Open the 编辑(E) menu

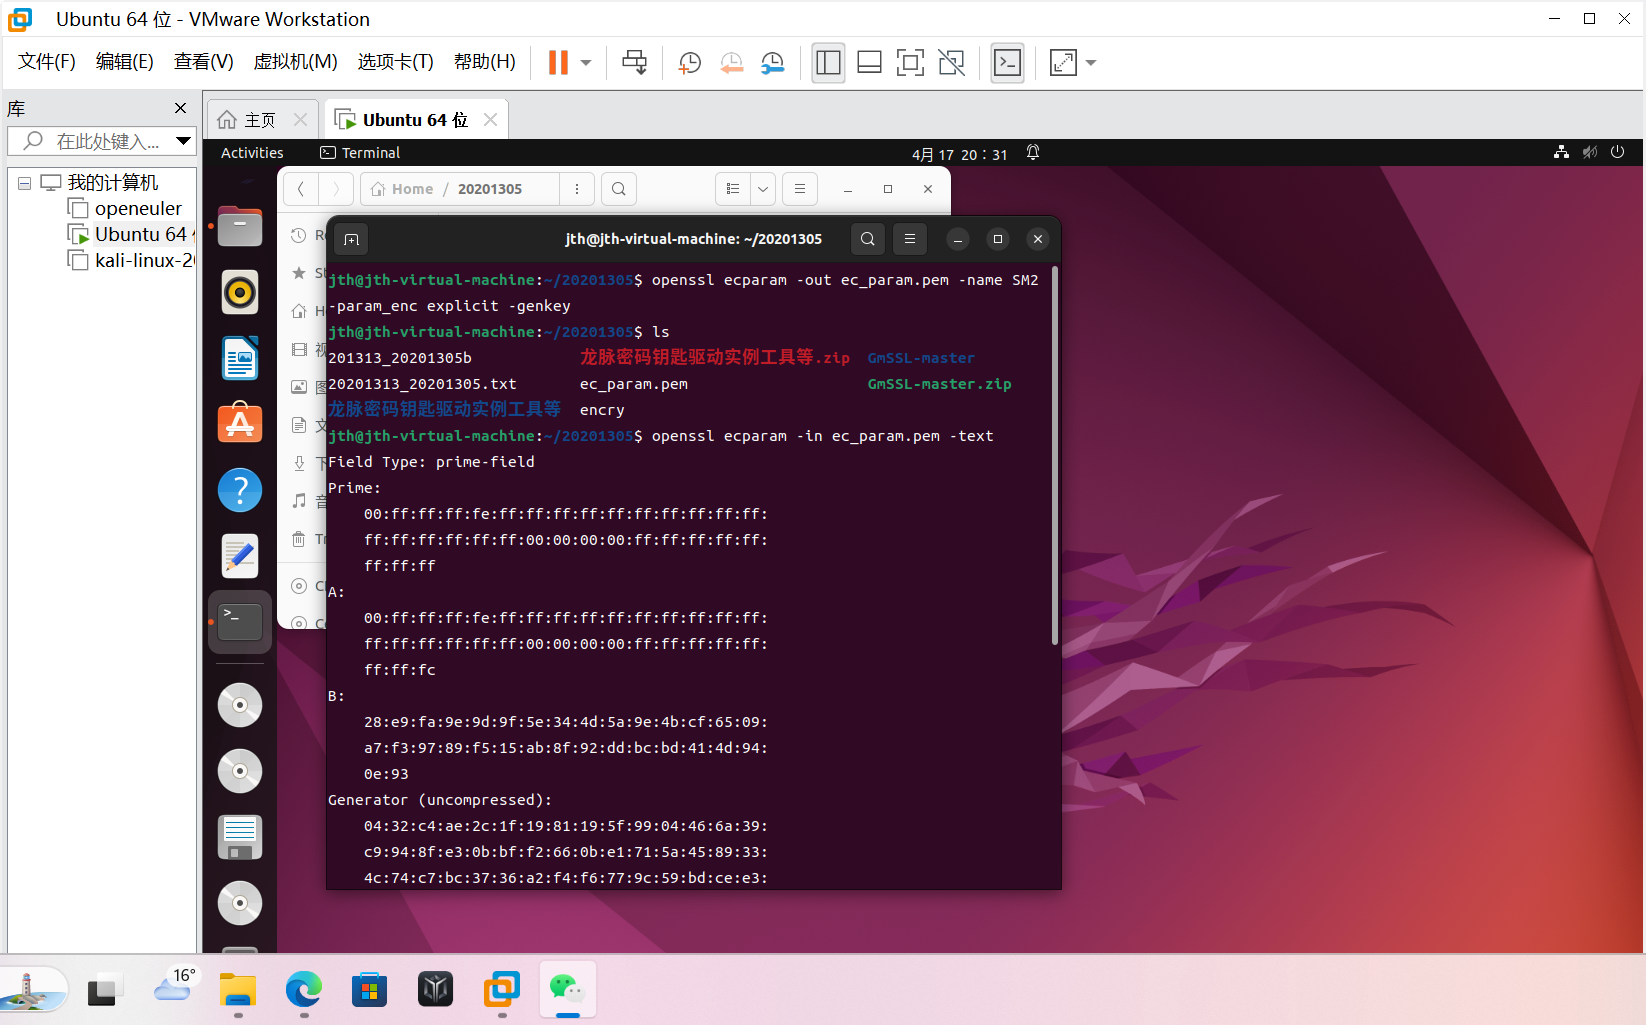(124, 62)
